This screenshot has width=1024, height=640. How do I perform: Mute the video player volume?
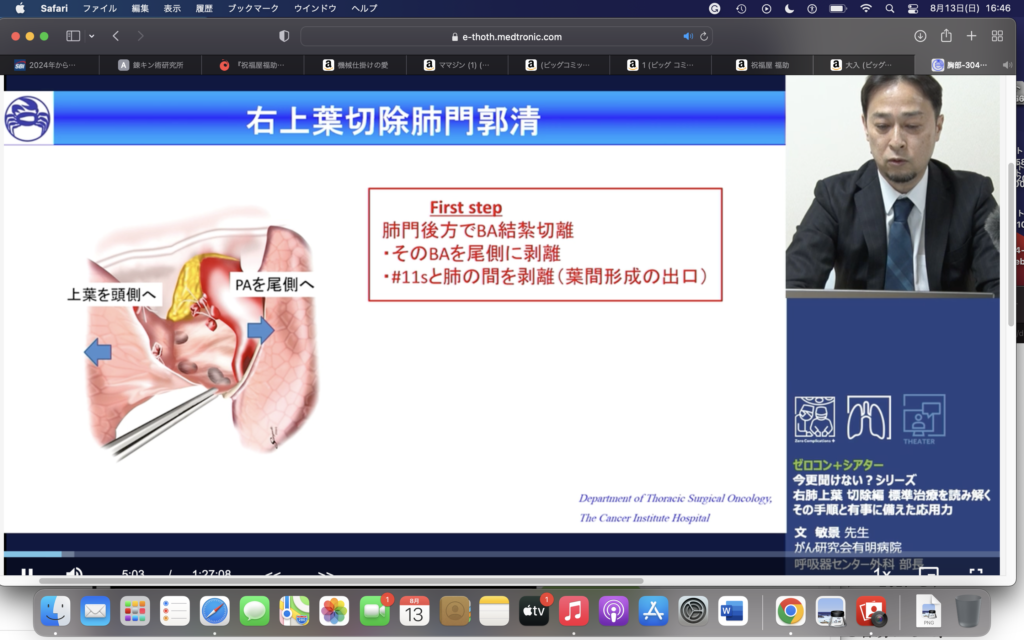click(x=74, y=574)
